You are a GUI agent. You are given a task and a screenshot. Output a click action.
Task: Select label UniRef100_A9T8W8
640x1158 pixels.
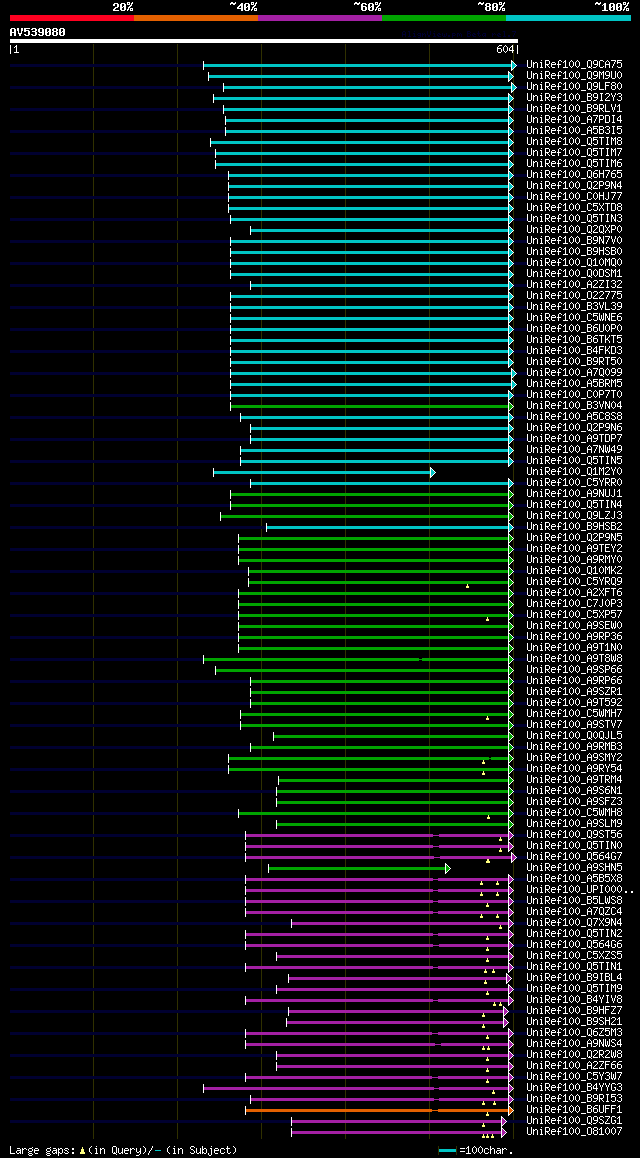click(574, 659)
